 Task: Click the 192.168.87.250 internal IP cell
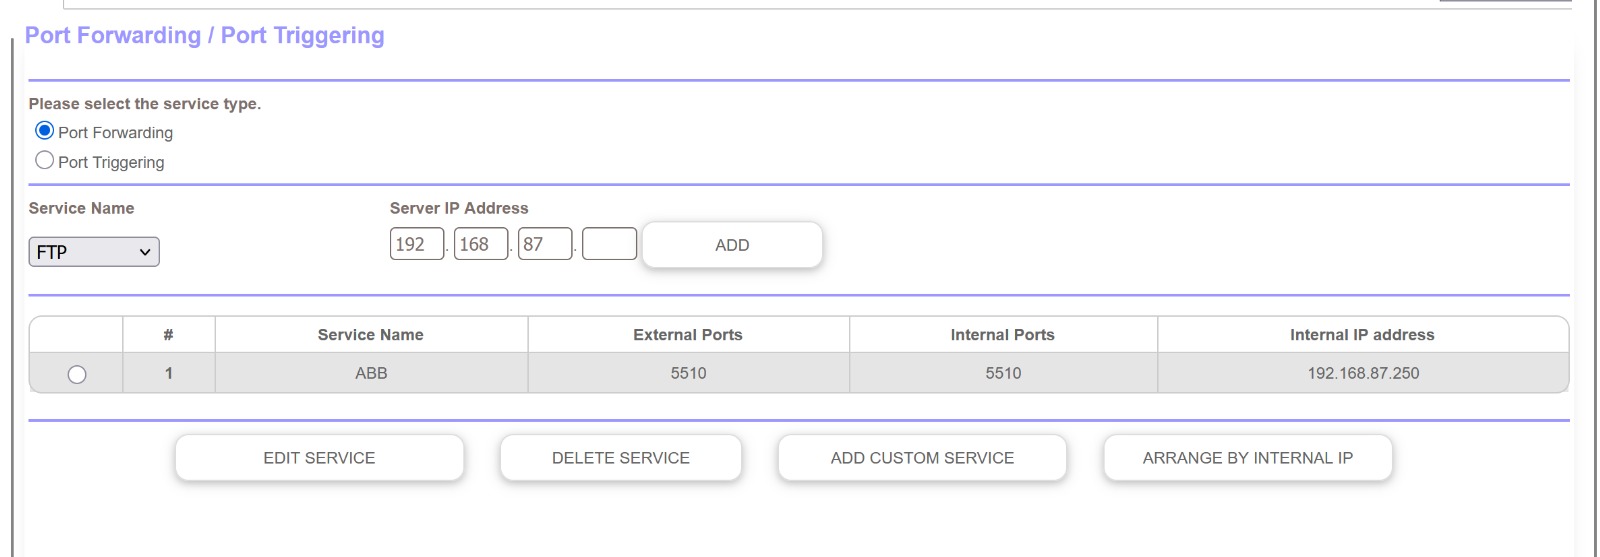[x=1363, y=373]
